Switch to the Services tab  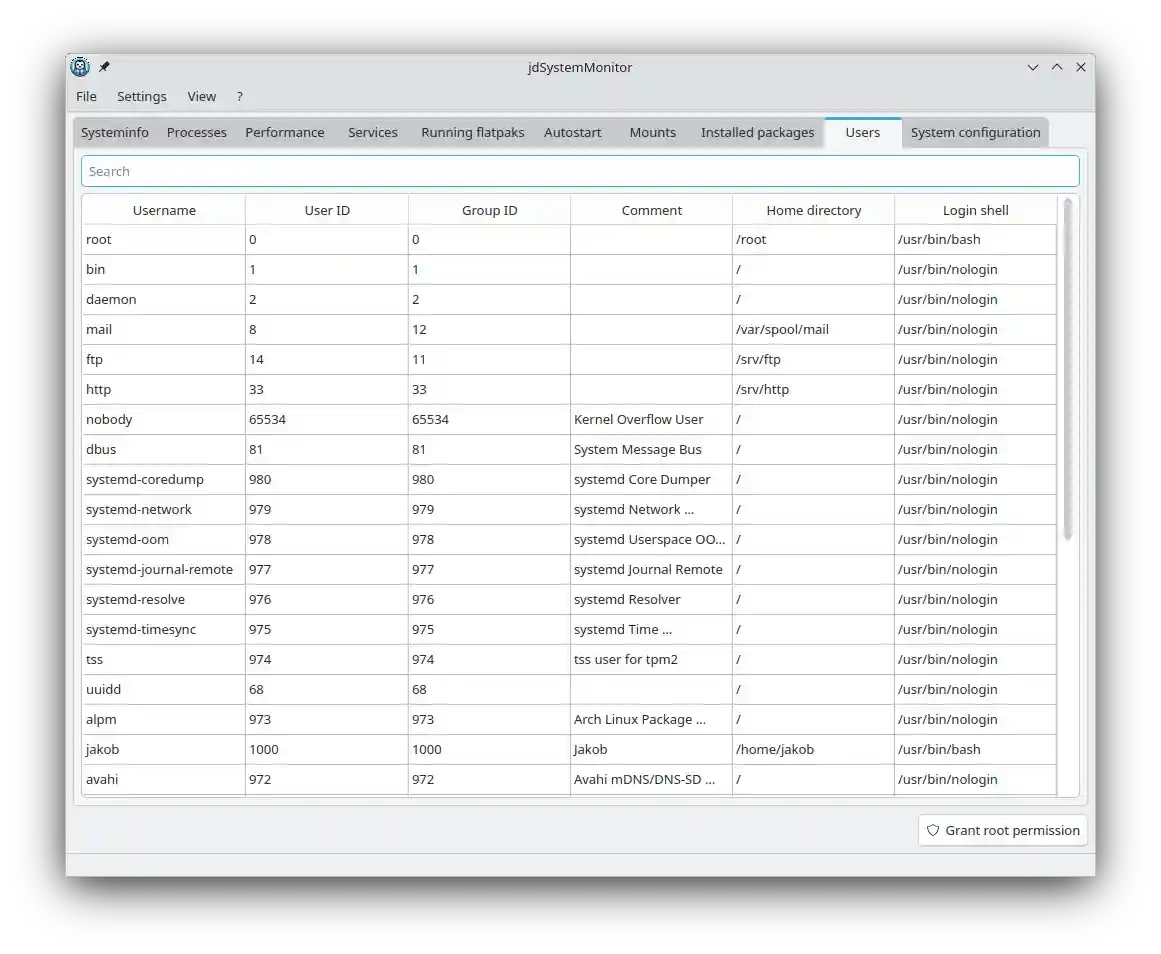point(372,132)
